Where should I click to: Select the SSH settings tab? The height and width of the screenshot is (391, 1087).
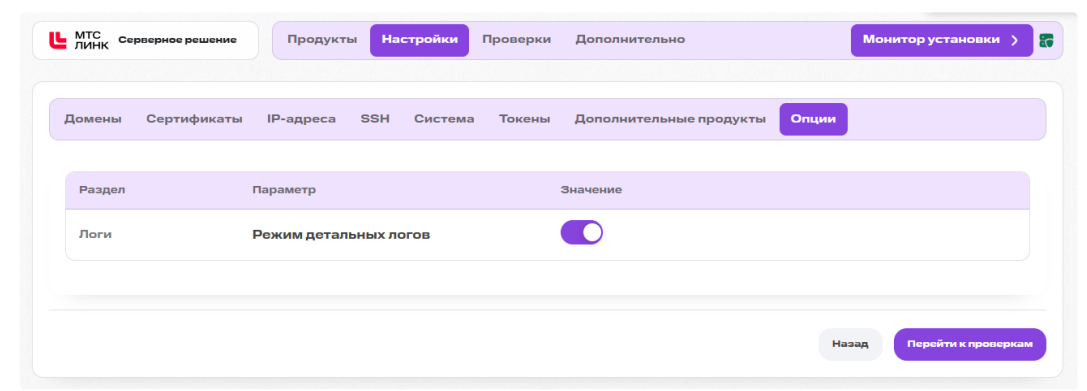(x=375, y=119)
